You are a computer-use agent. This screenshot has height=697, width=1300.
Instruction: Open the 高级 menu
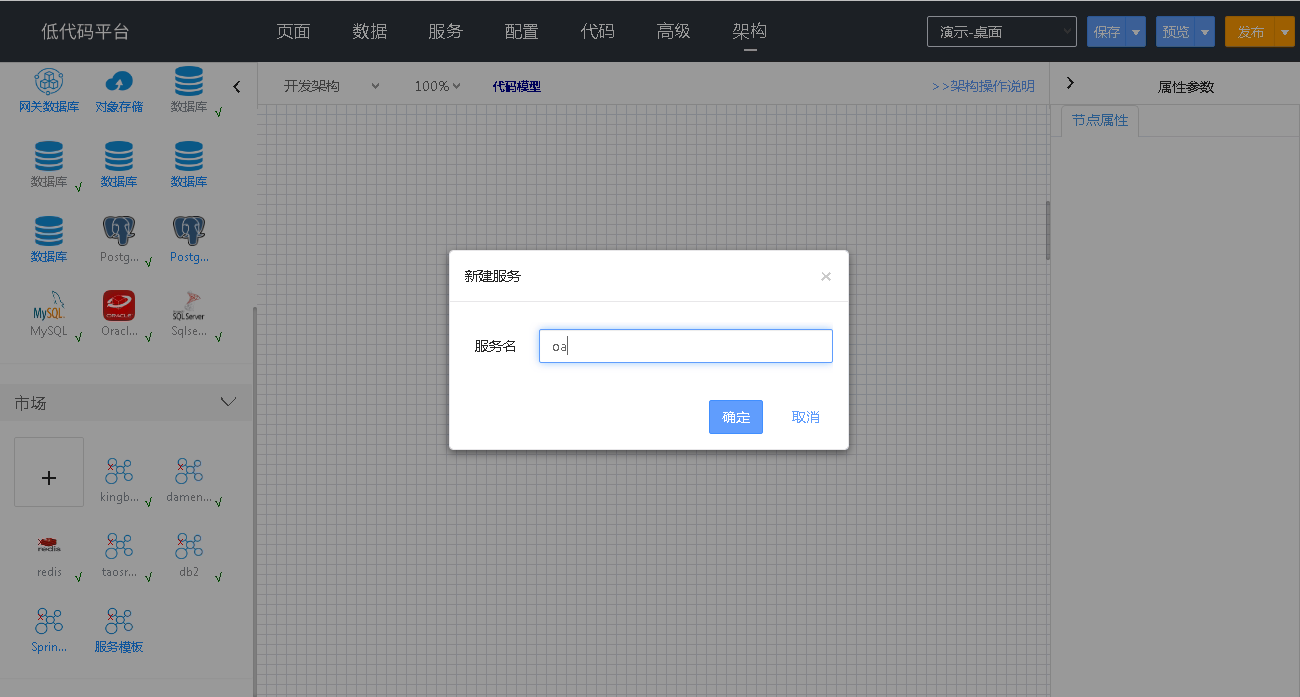point(674,31)
